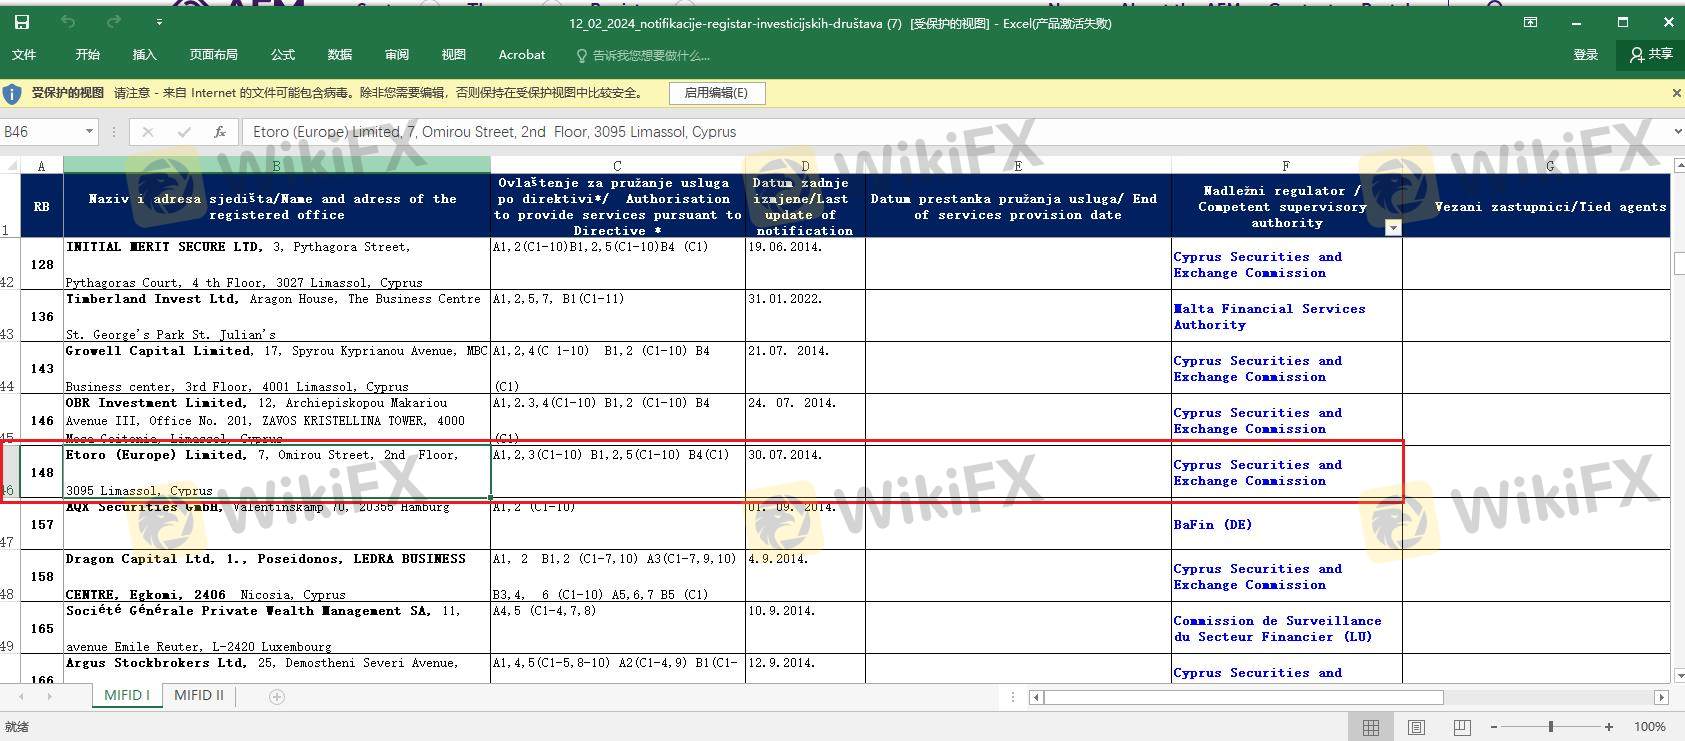
Task: Select the date cell '30.07.2014.'
Action: tap(805, 472)
